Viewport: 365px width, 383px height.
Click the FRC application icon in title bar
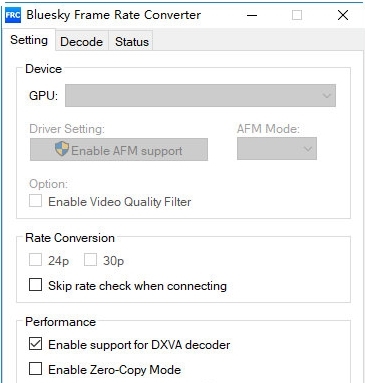13,15
